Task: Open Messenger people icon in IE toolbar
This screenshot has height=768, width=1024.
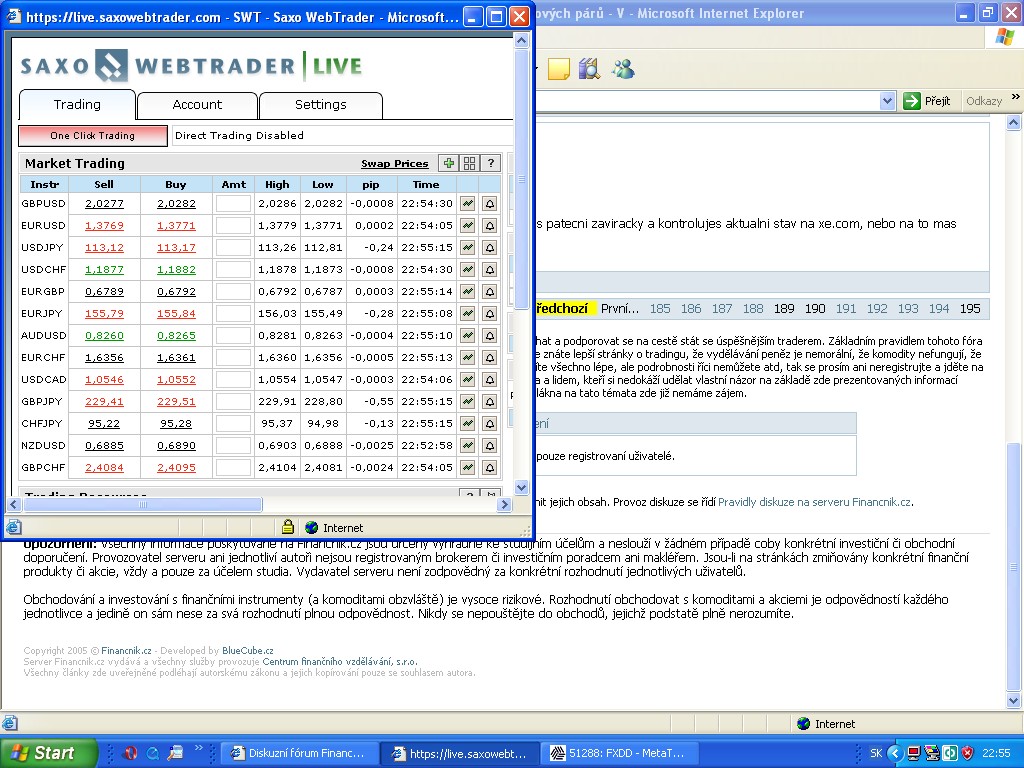Action: [622, 69]
